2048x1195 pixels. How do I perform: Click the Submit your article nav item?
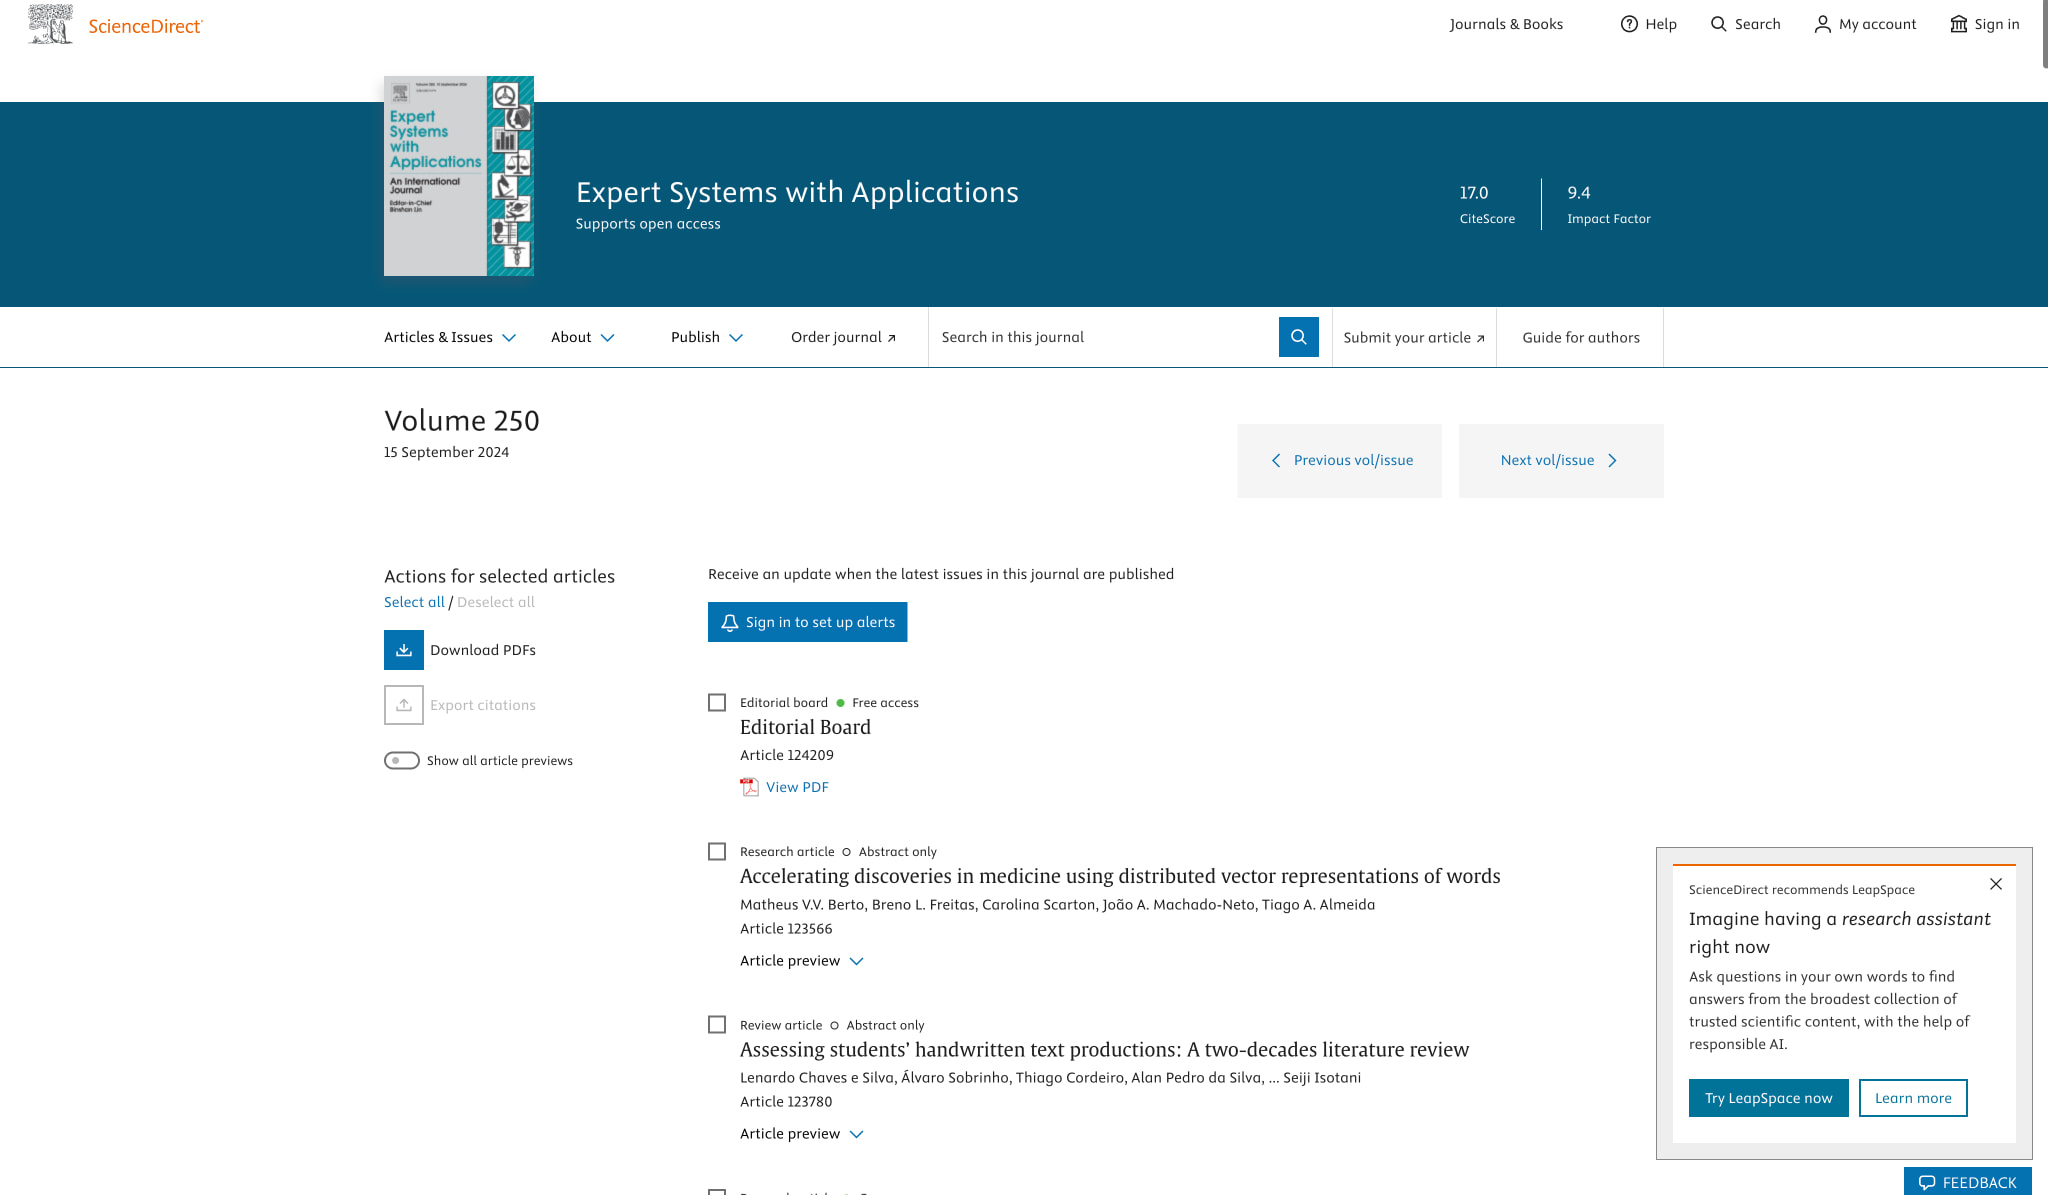(x=1414, y=338)
